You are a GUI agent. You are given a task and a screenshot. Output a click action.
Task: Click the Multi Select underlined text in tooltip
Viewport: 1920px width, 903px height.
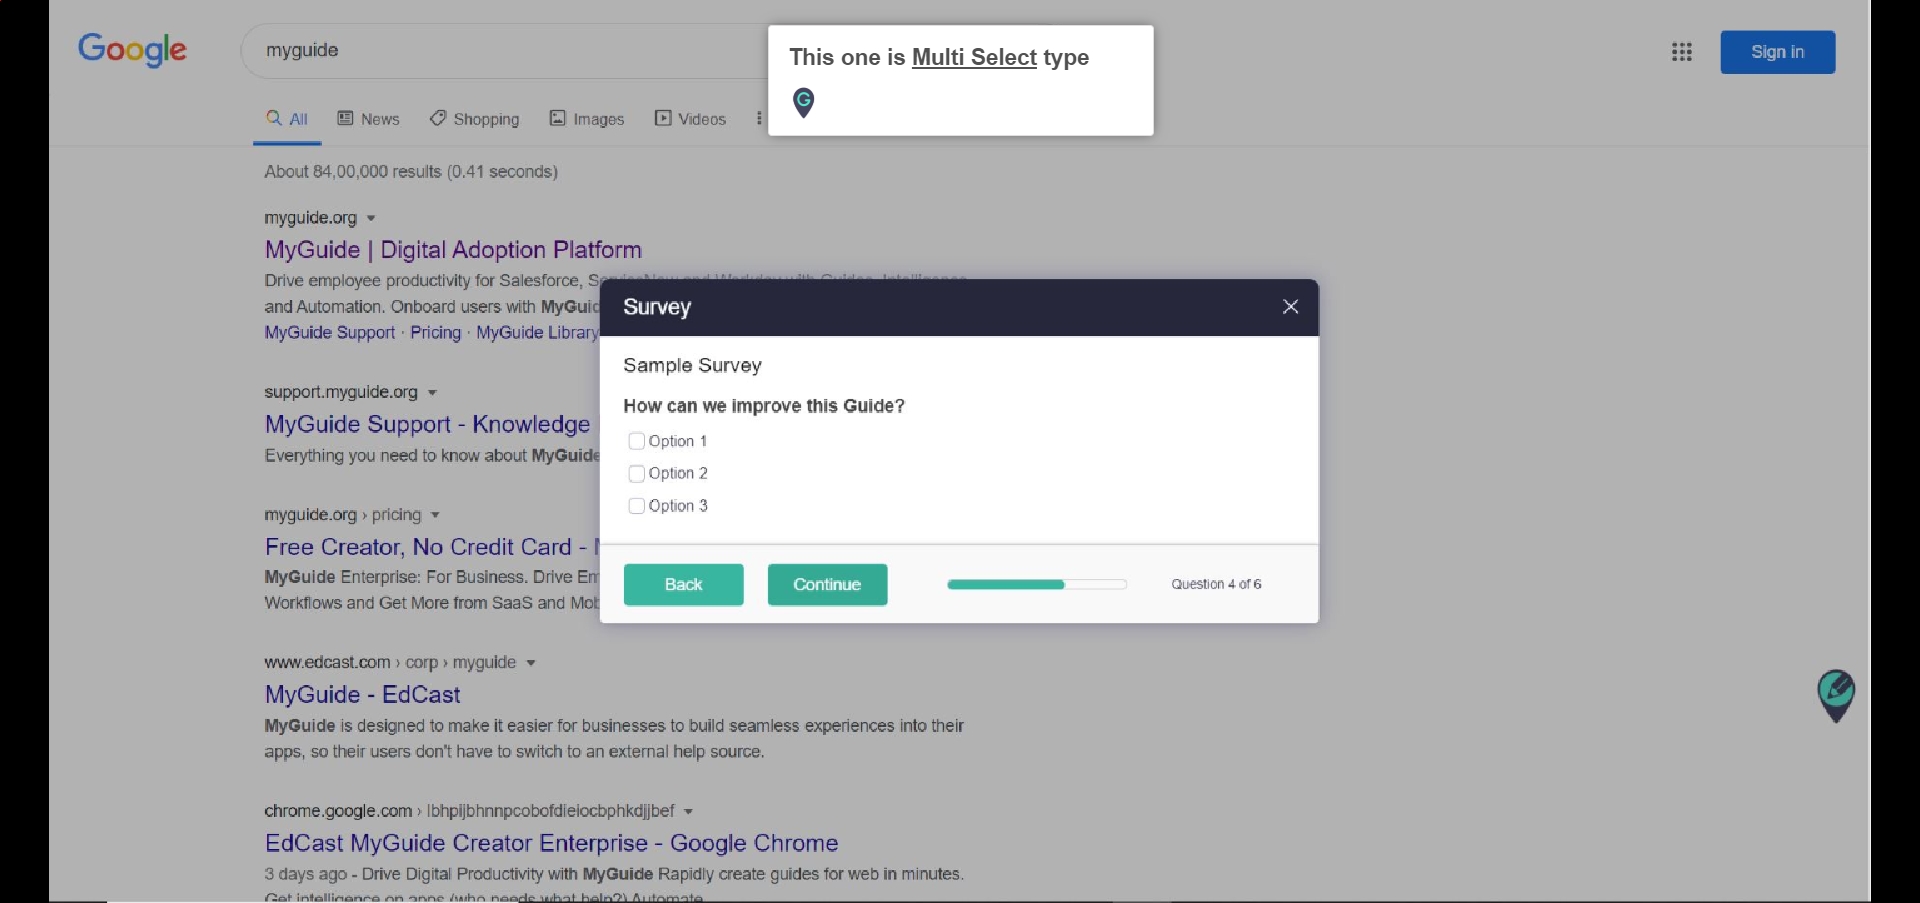(x=974, y=58)
